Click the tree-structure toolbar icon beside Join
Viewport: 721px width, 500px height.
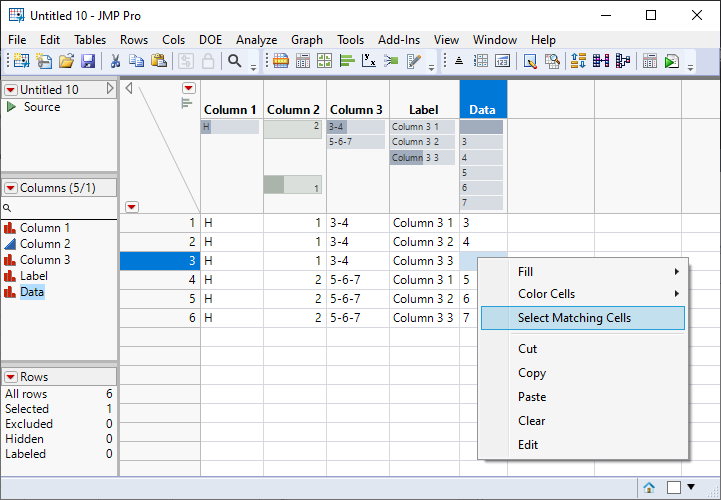point(623,61)
